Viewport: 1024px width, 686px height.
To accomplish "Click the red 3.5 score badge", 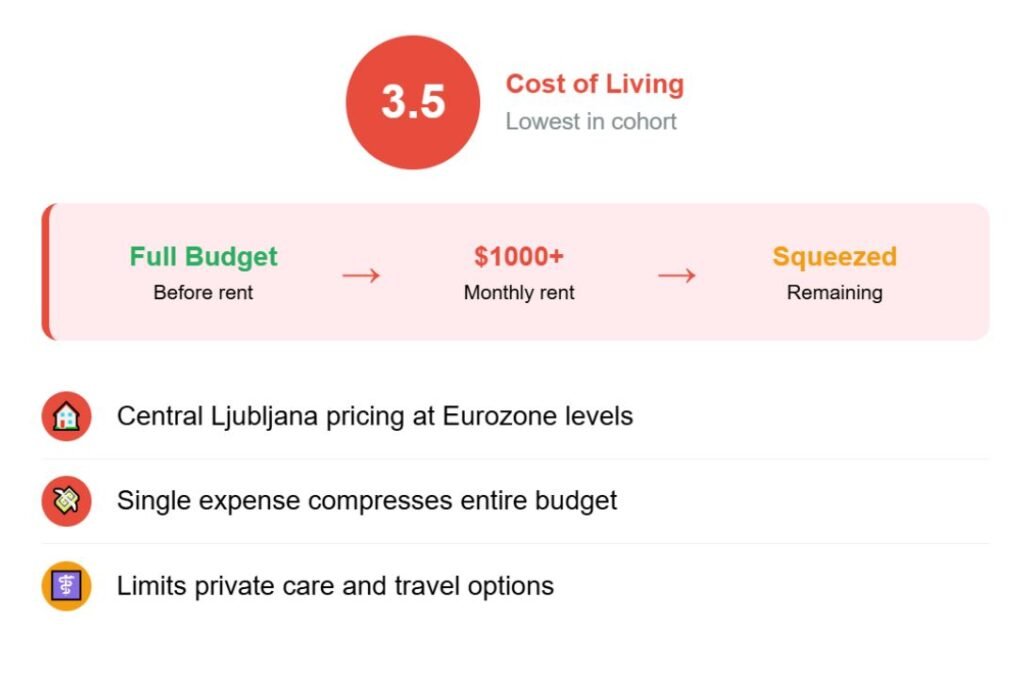I will click(413, 103).
